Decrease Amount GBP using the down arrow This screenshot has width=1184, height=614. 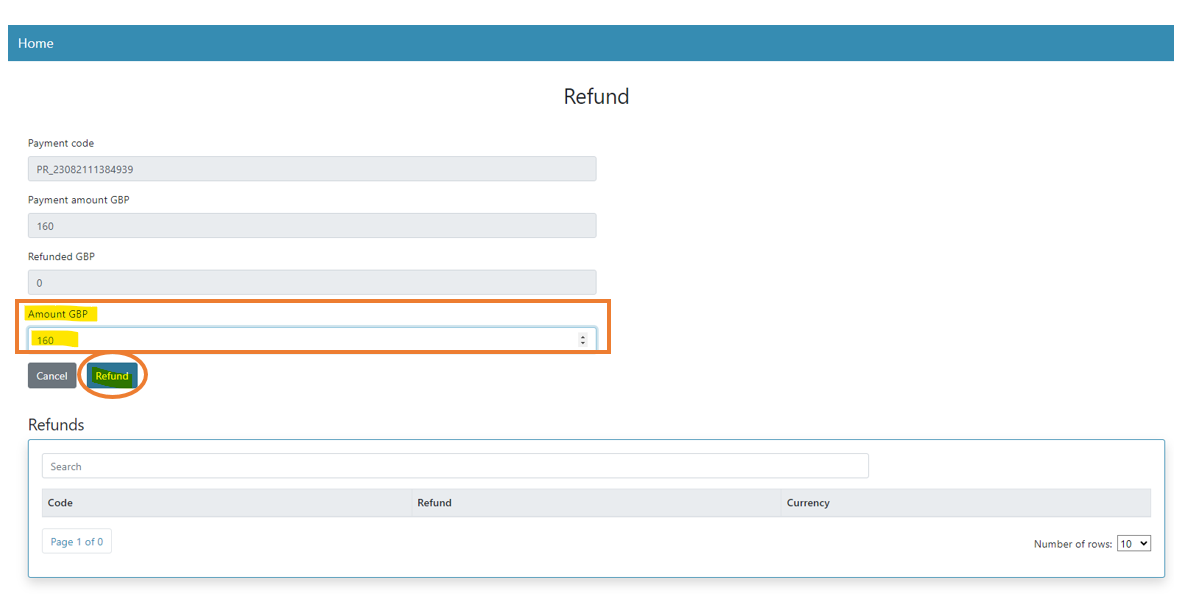click(583, 343)
